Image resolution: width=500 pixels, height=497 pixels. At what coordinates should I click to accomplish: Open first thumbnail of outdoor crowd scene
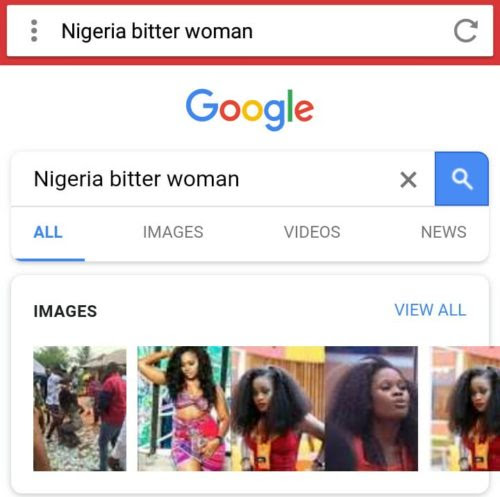click(x=80, y=409)
